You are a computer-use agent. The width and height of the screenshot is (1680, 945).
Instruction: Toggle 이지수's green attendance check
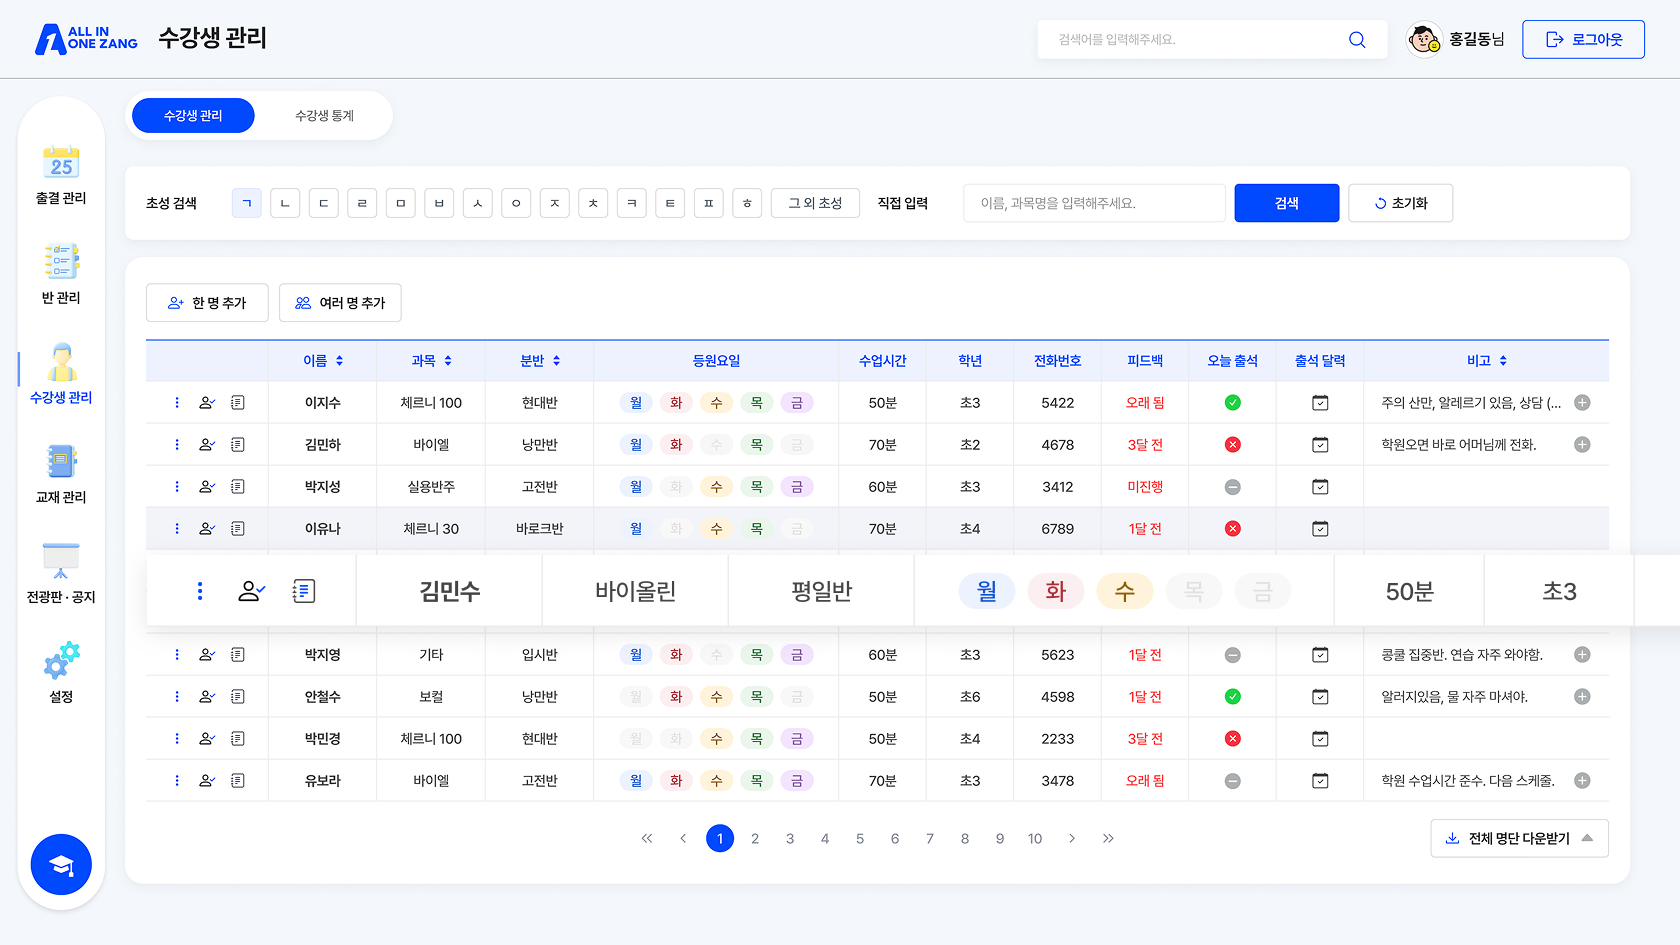[x=1232, y=402]
